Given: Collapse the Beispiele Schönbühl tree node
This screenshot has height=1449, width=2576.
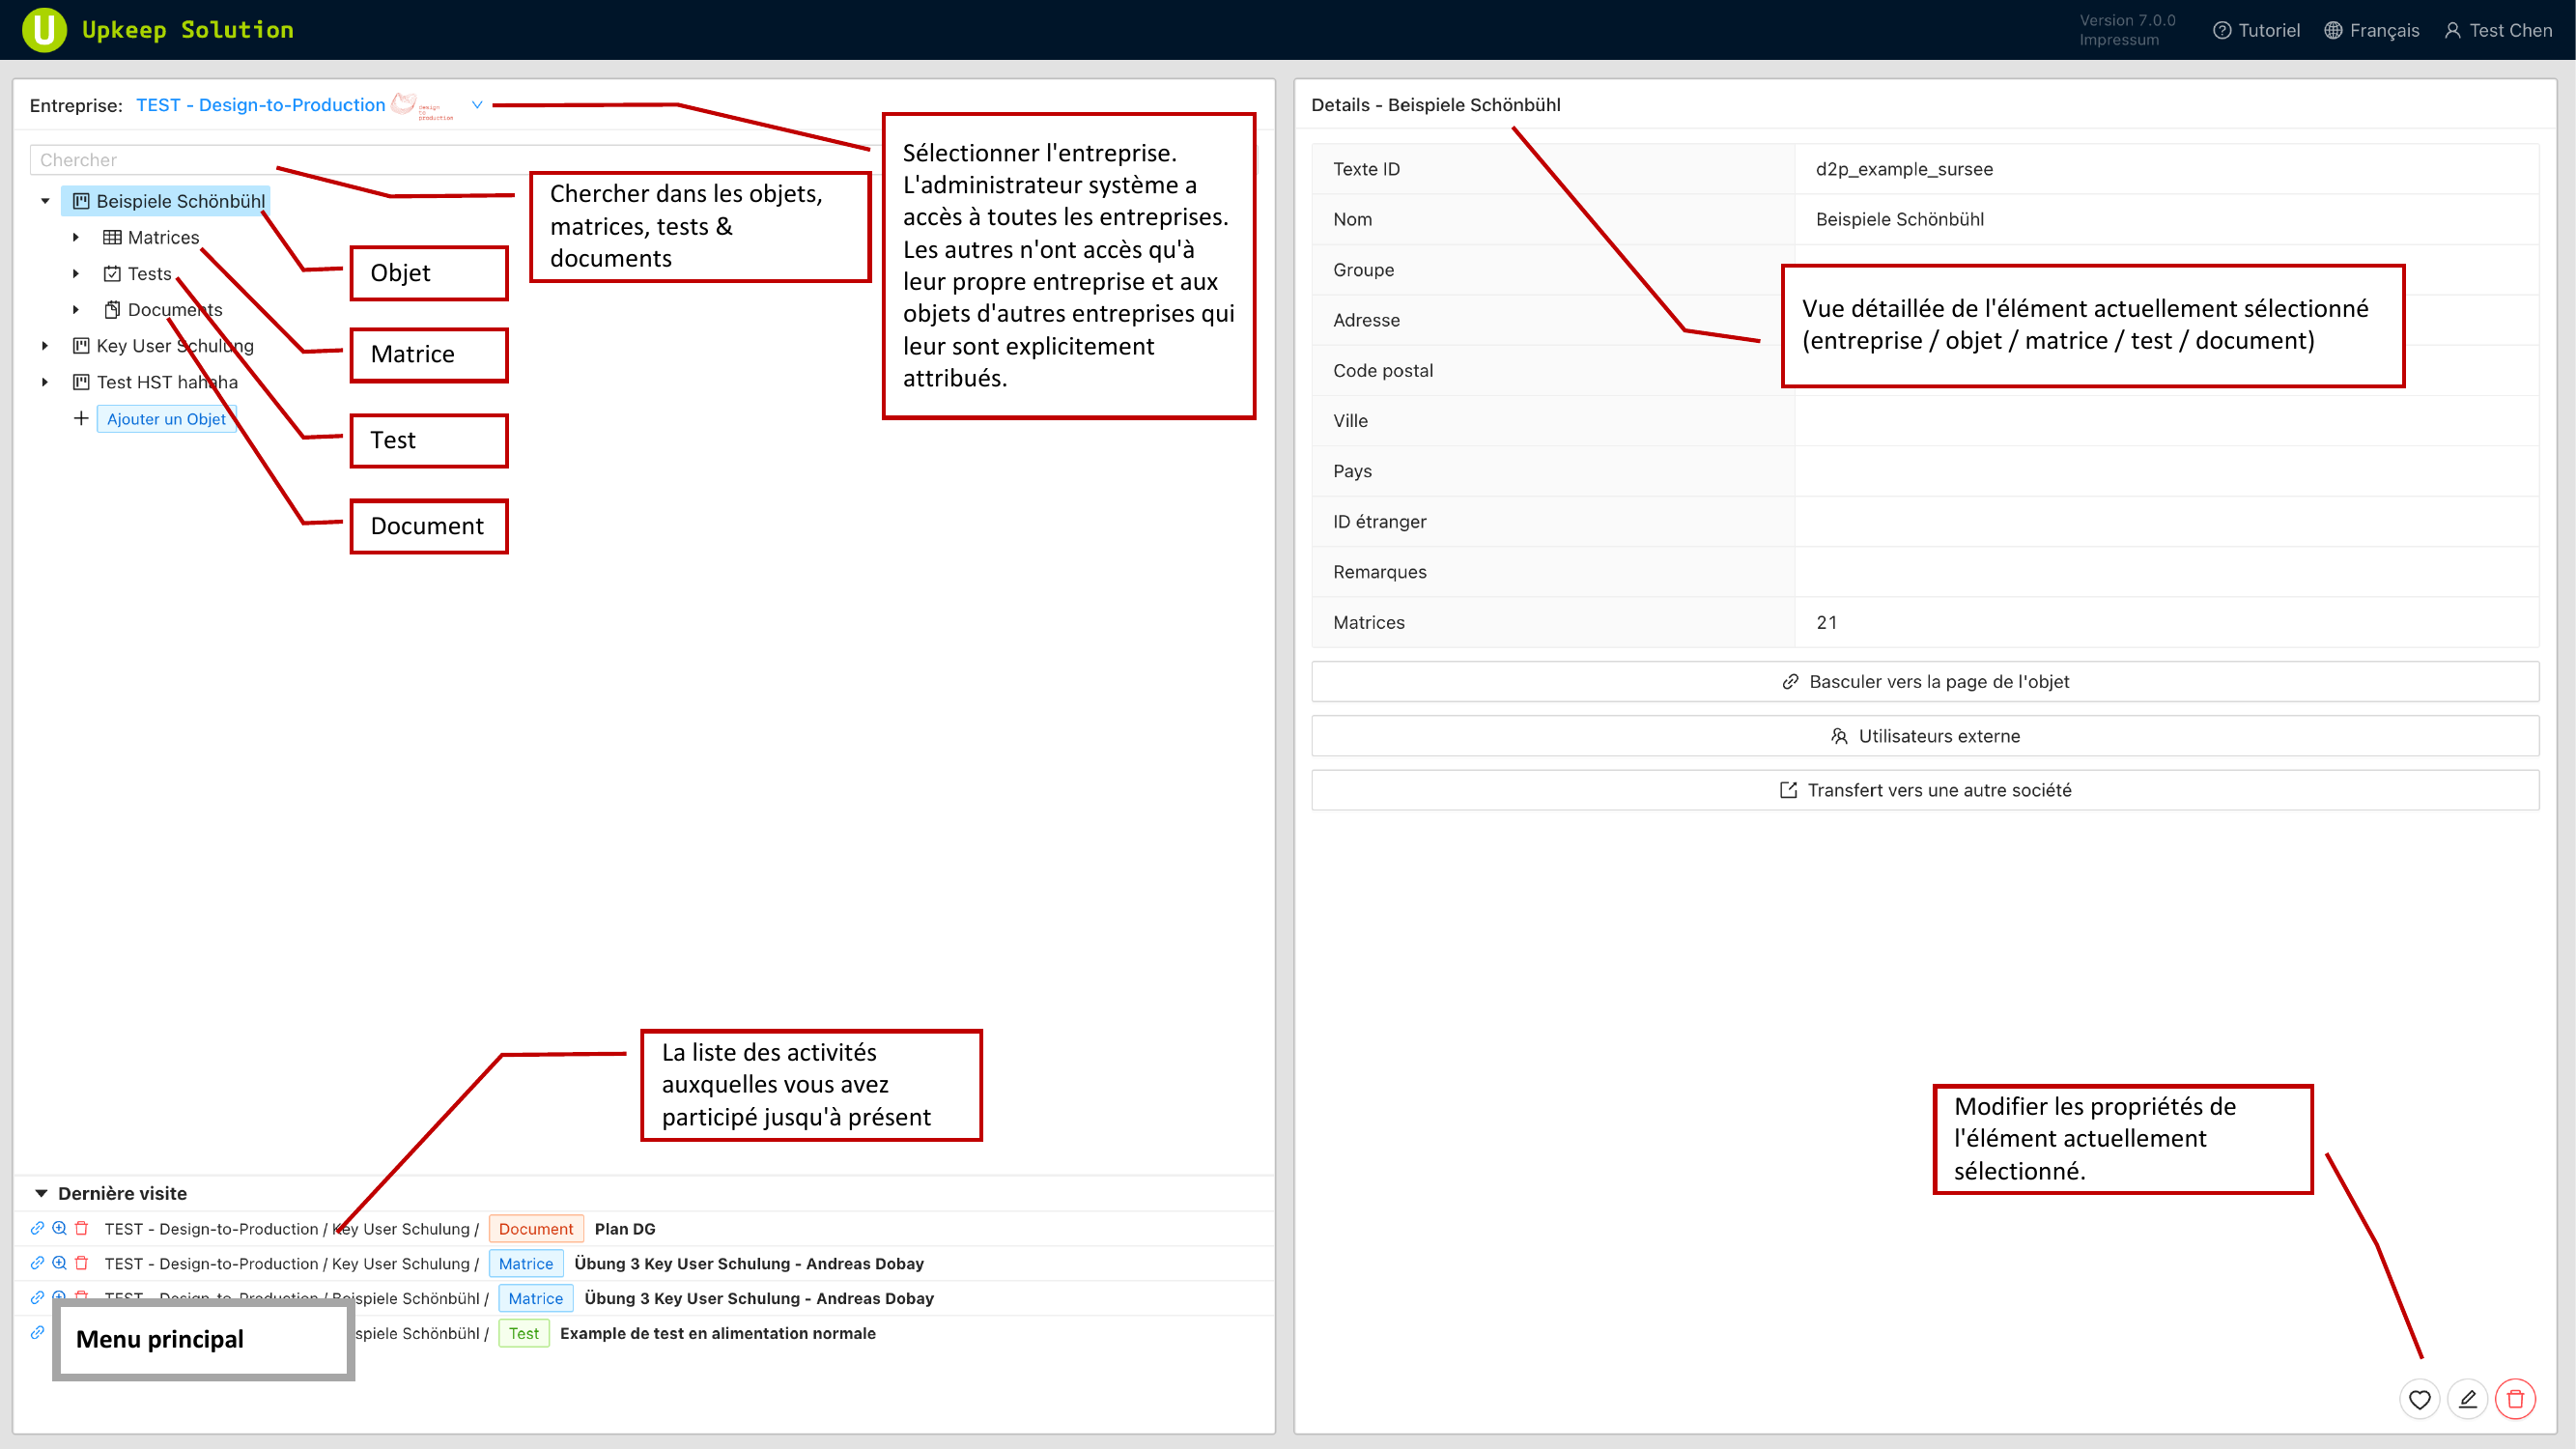Looking at the screenshot, I should tap(45, 201).
